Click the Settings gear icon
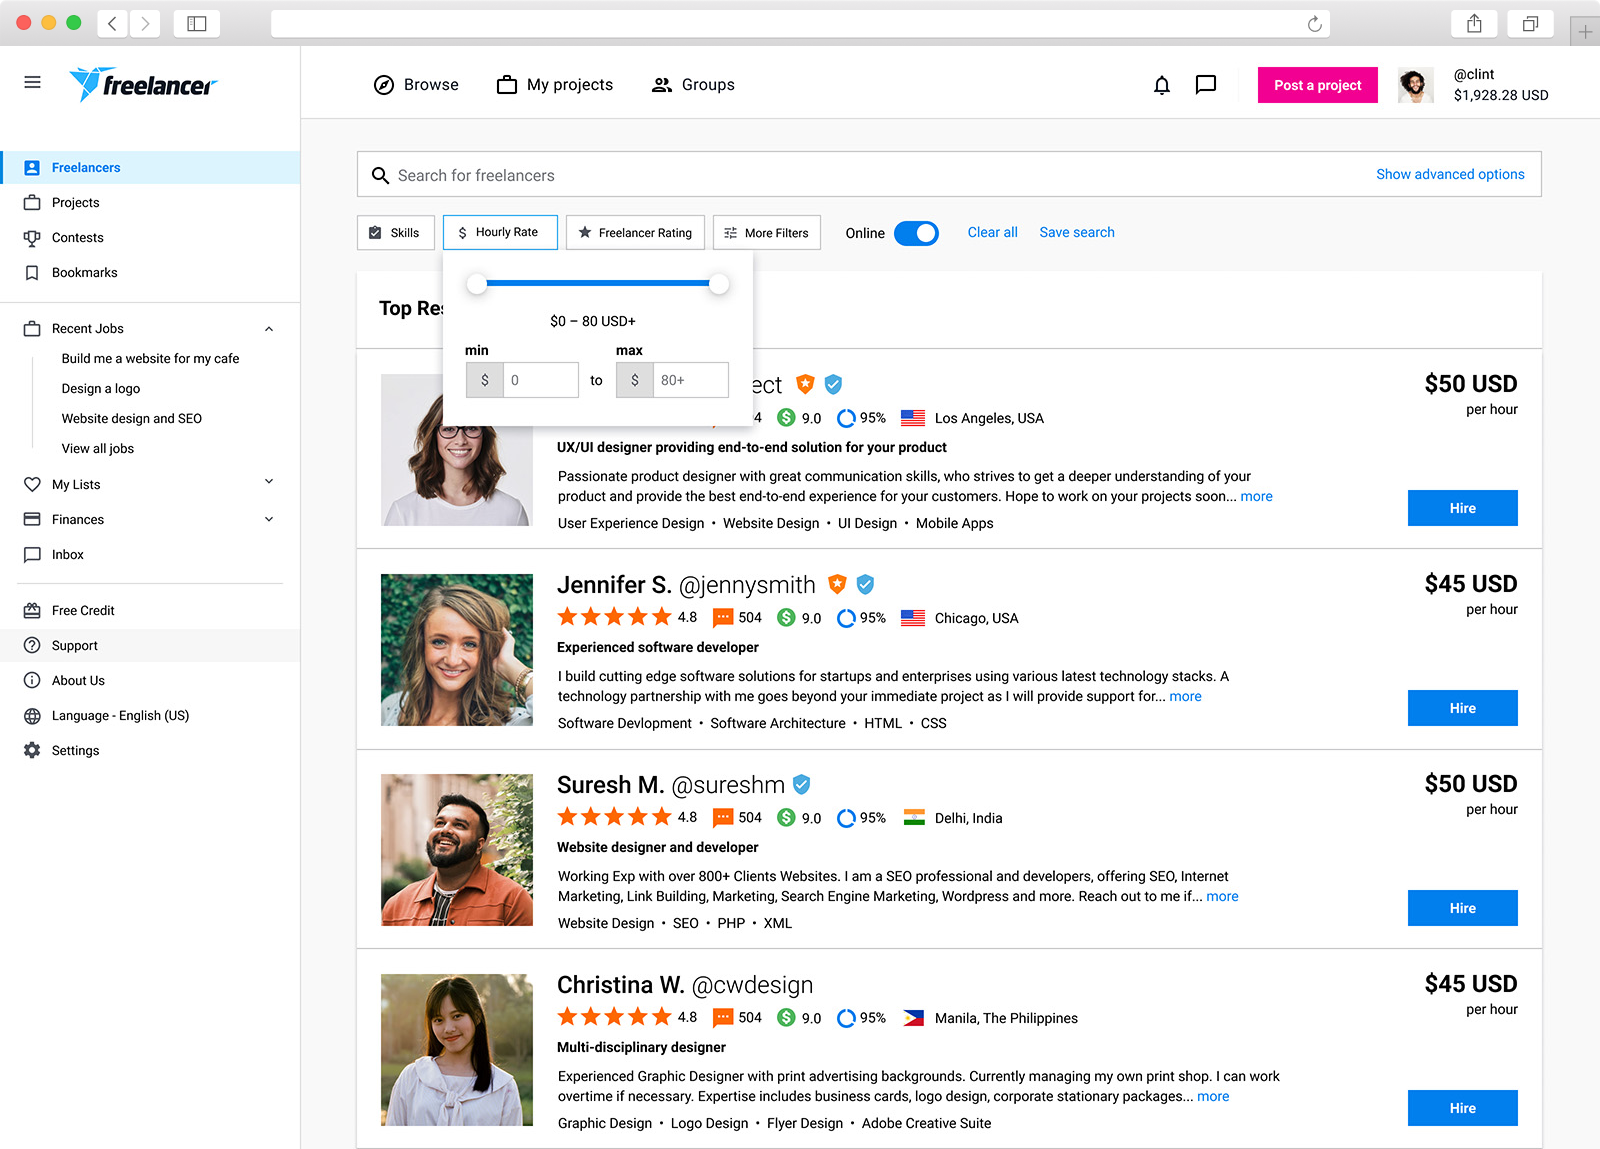The width and height of the screenshot is (1600, 1149). click(x=32, y=750)
